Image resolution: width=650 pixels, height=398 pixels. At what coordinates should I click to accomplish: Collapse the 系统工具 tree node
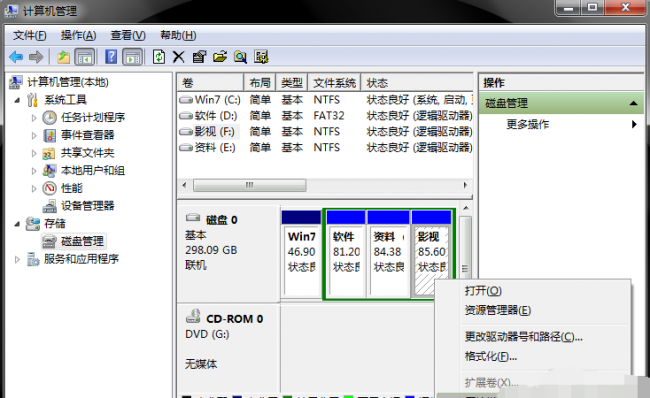point(17,100)
